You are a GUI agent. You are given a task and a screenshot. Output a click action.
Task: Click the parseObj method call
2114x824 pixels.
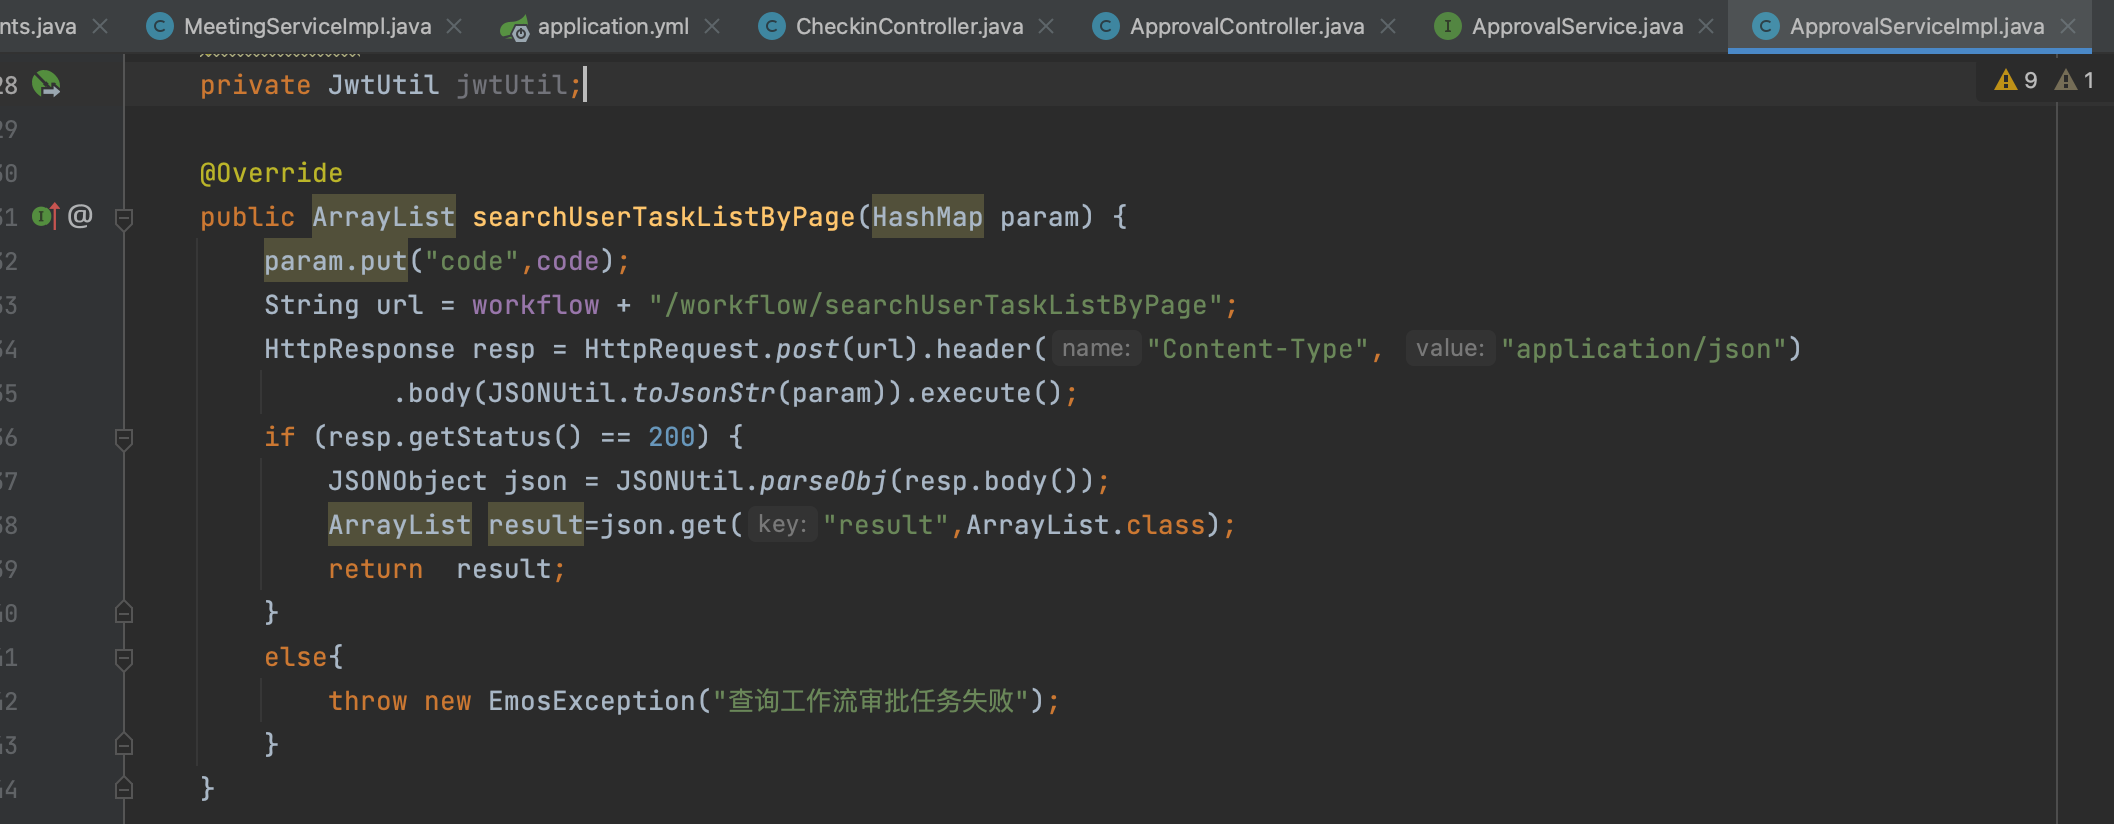click(x=823, y=481)
